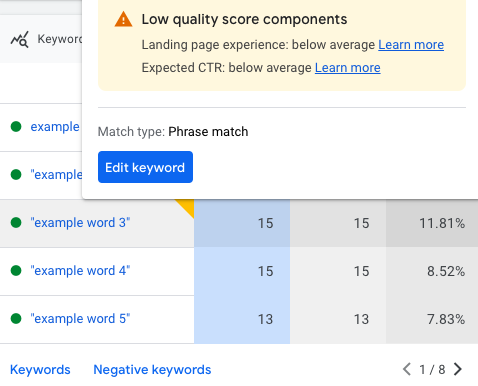The image size is (478, 386).
Task: Click the 1 / 8 page indicator
Action: pyautogui.click(x=432, y=369)
